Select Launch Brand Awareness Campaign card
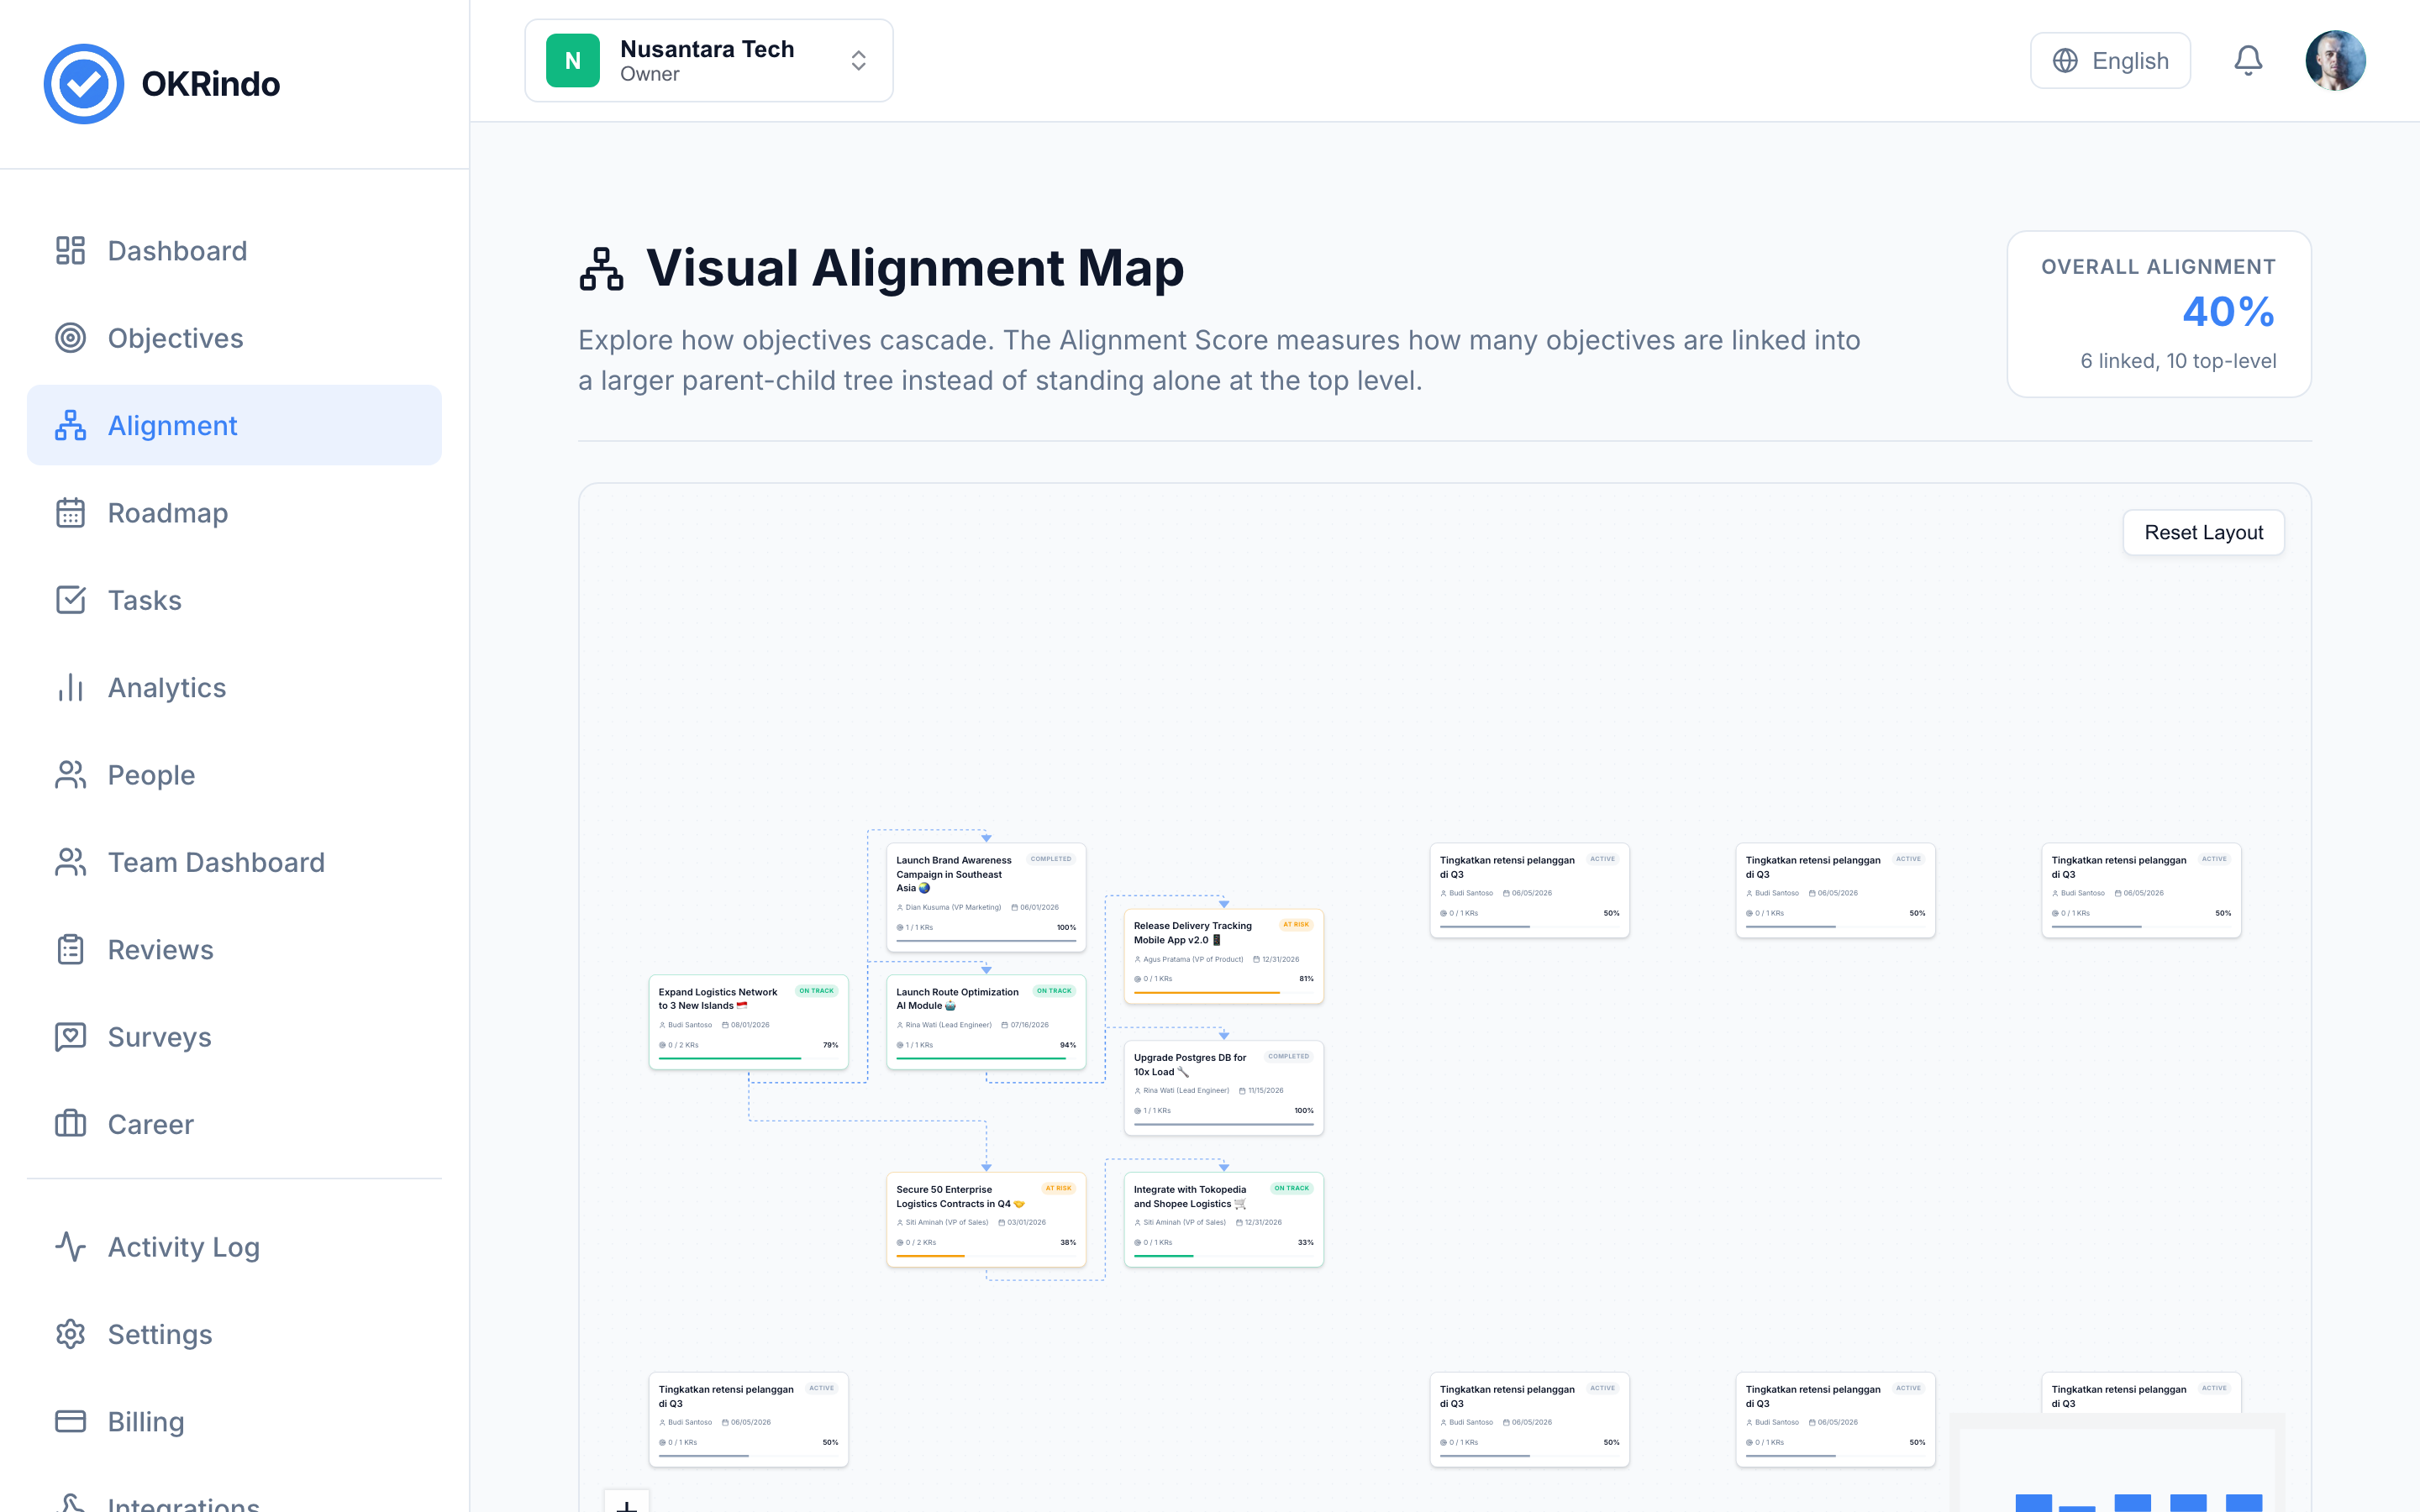This screenshot has height=1512, width=2420. (986, 897)
